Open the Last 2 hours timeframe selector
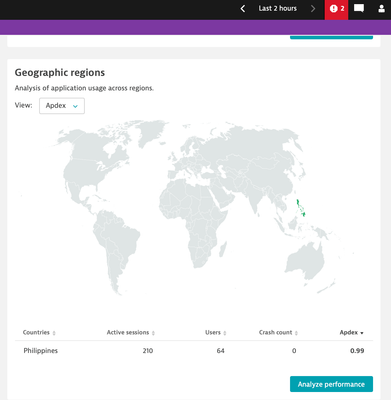The height and width of the screenshot is (400, 391). (x=278, y=9)
